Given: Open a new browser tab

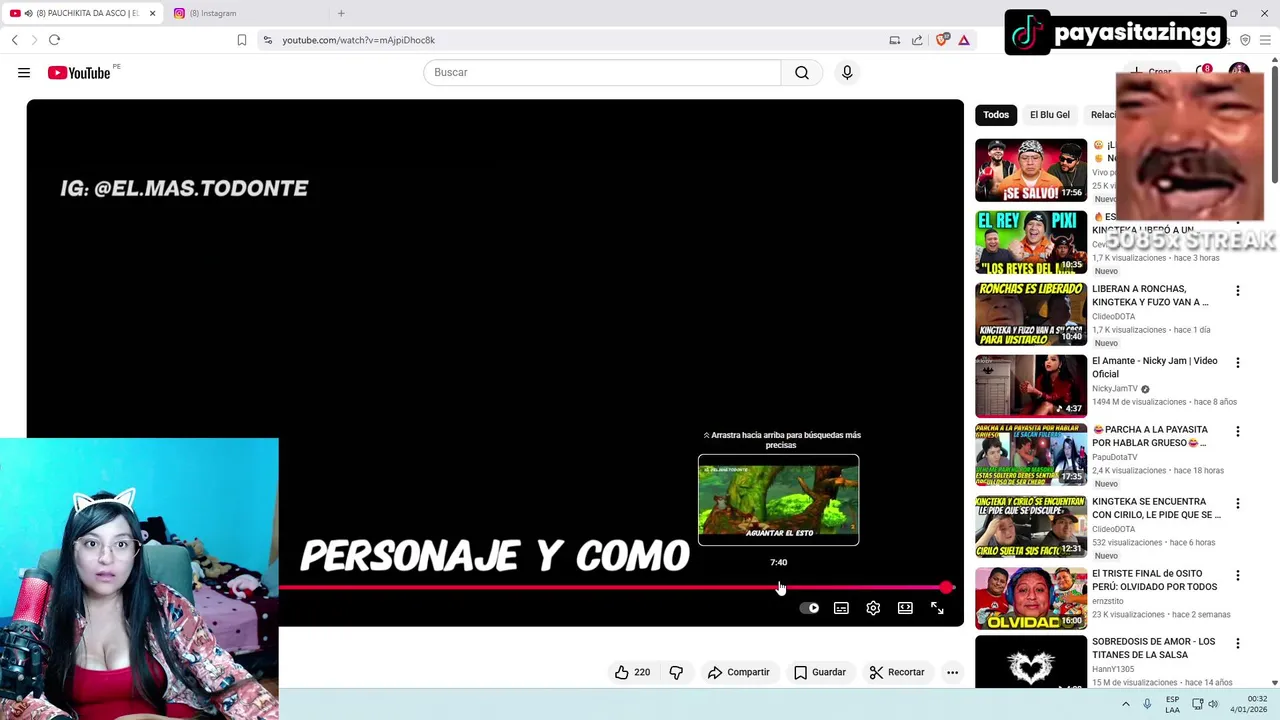Looking at the screenshot, I should click(341, 13).
